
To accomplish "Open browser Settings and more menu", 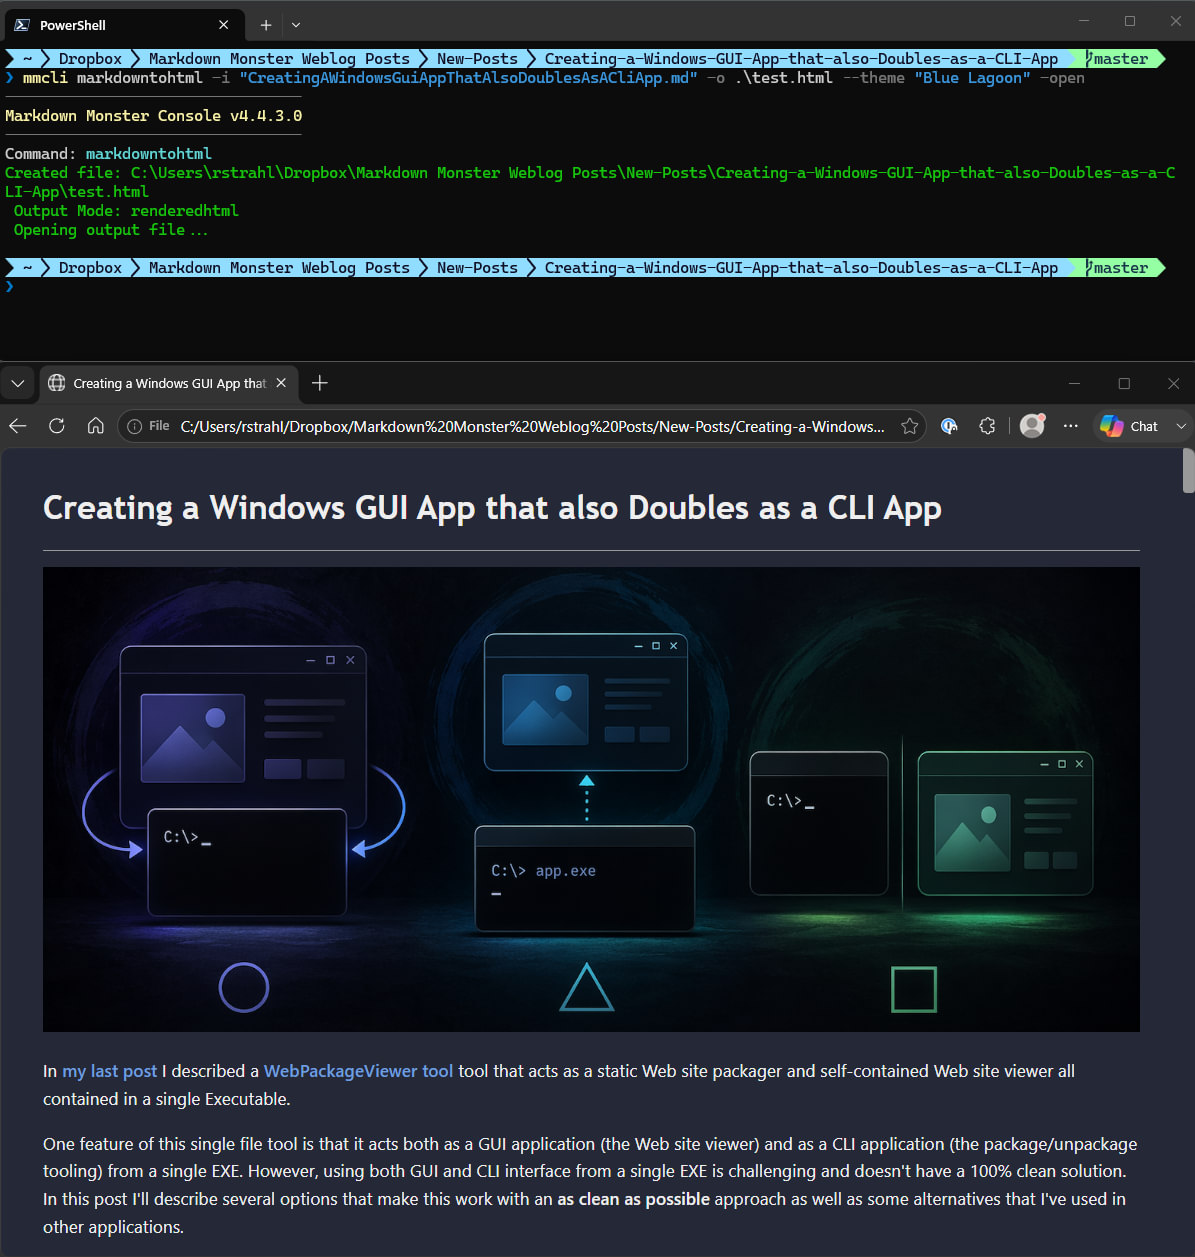I will (x=1071, y=426).
